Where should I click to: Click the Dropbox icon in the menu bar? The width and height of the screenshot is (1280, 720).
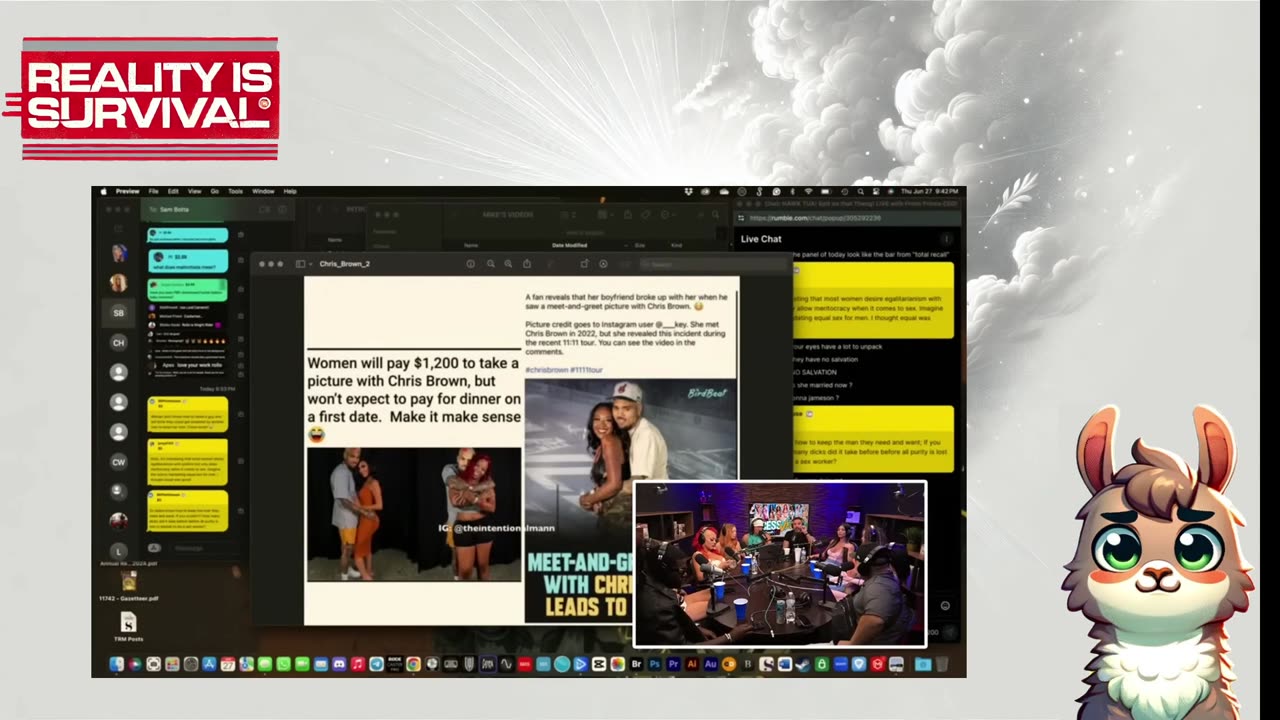[x=689, y=191]
